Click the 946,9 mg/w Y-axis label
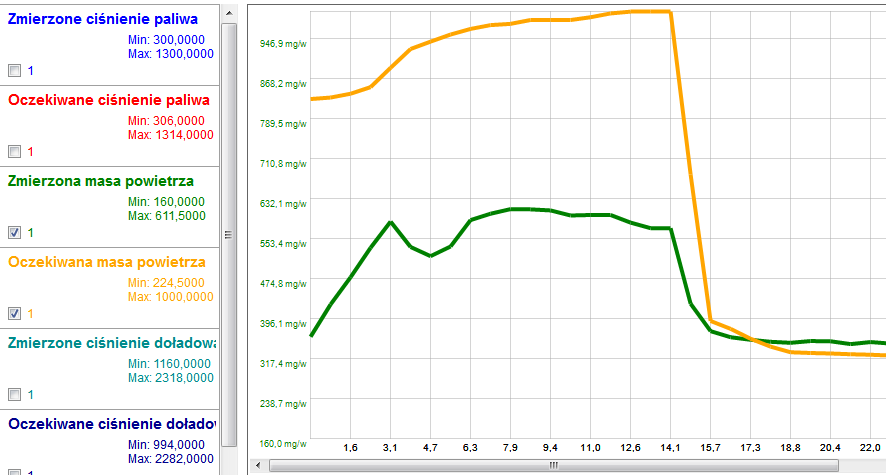The image size is (886, 475). click(x=283, y=43)
